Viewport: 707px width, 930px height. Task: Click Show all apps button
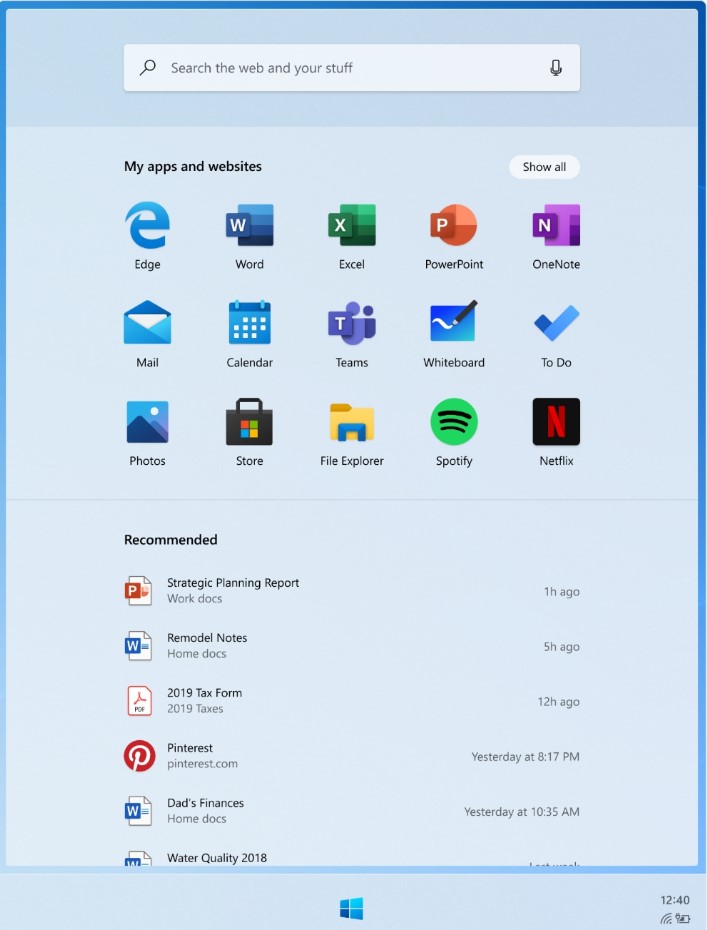(x=544, y=167)
